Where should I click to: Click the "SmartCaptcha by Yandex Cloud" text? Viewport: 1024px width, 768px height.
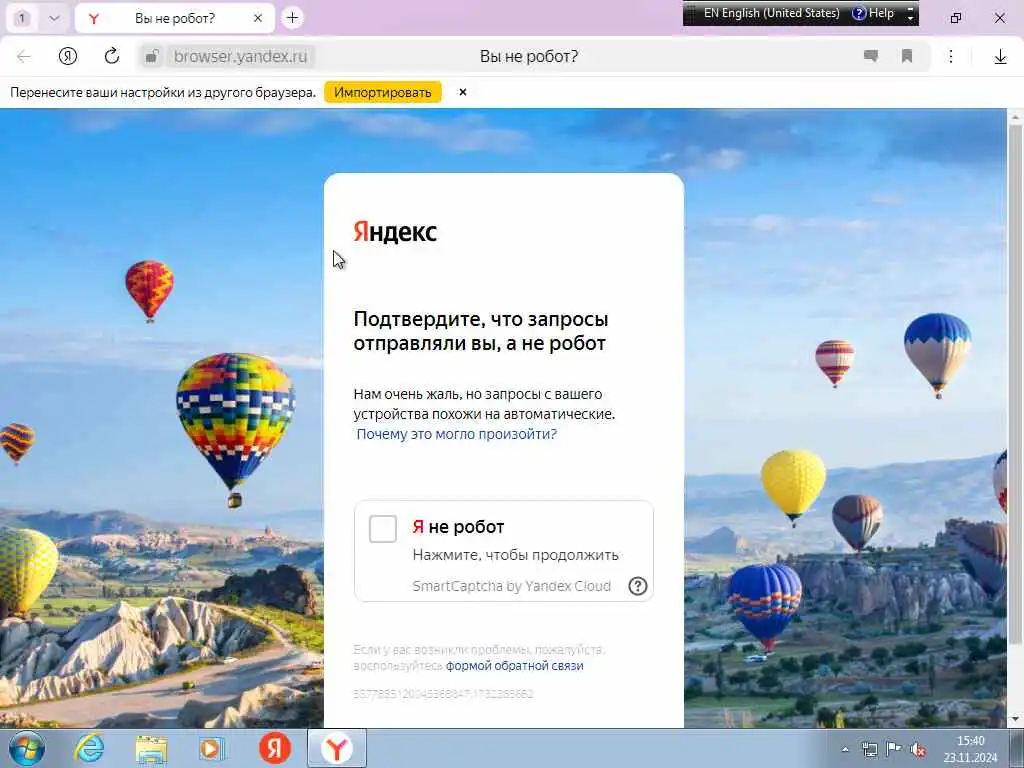point(511,586)
